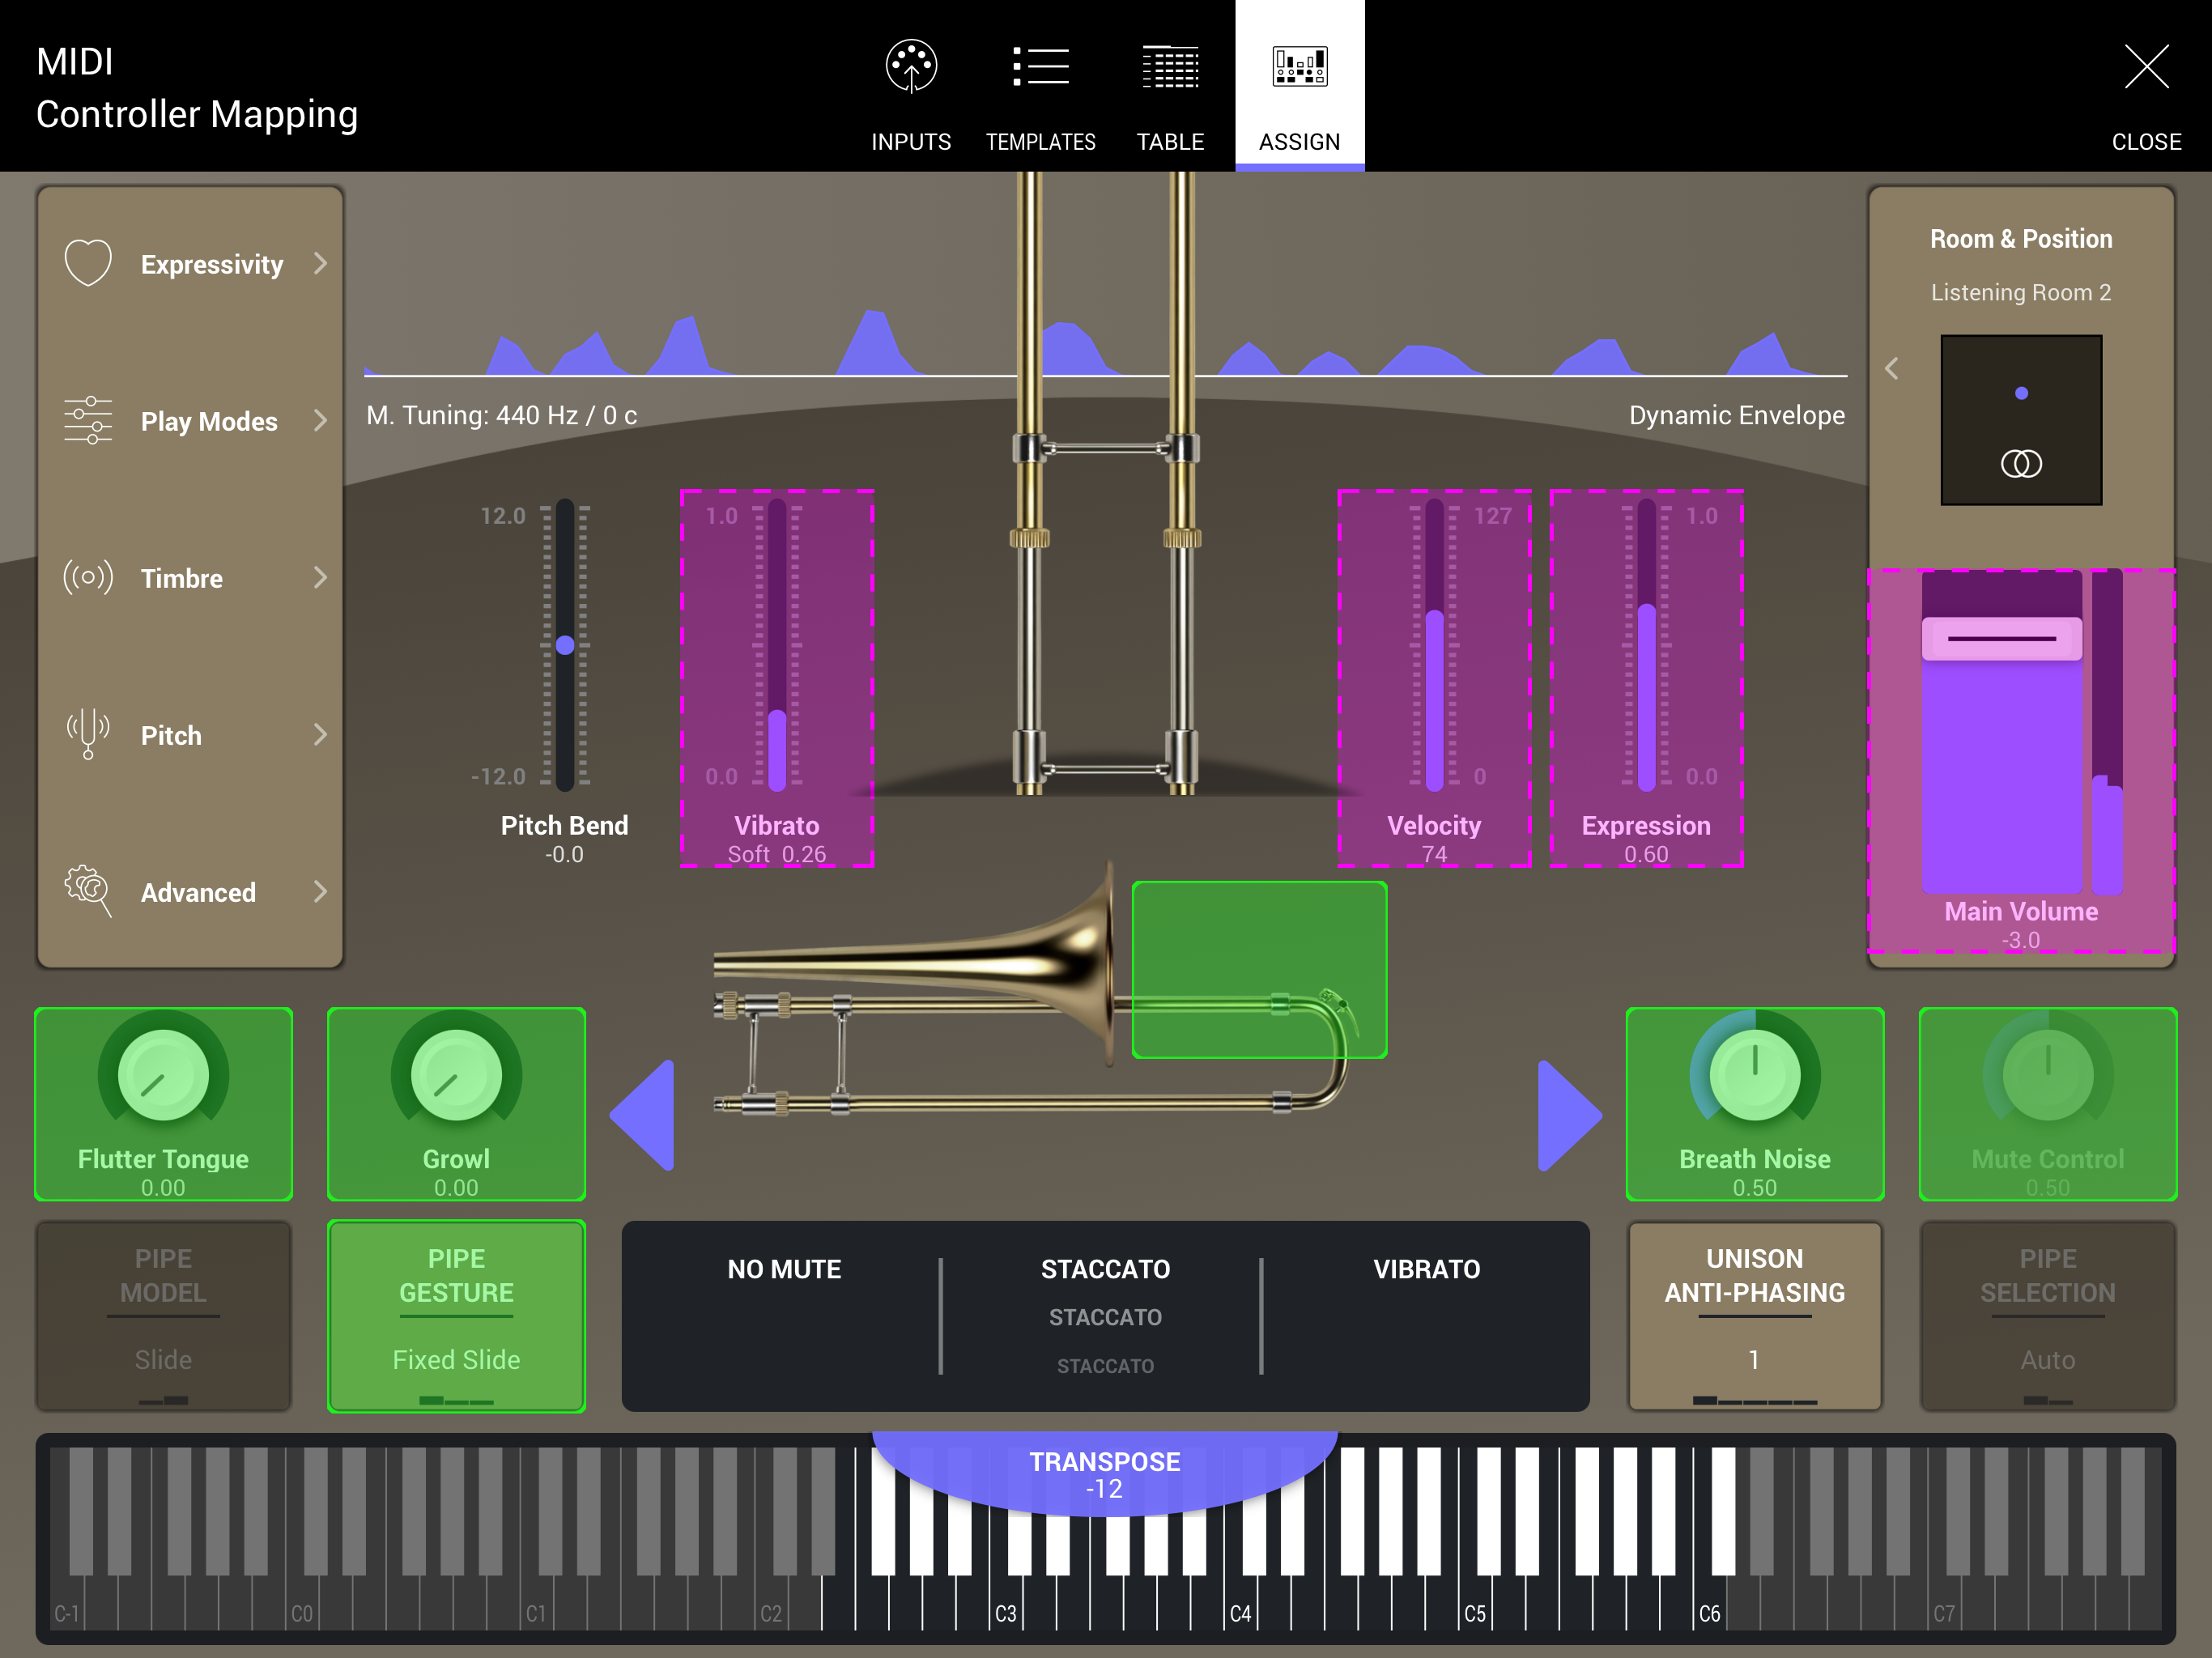Click the Breath Noise knob
Screen dimensions: 2212x1658
(1755, 1075)
